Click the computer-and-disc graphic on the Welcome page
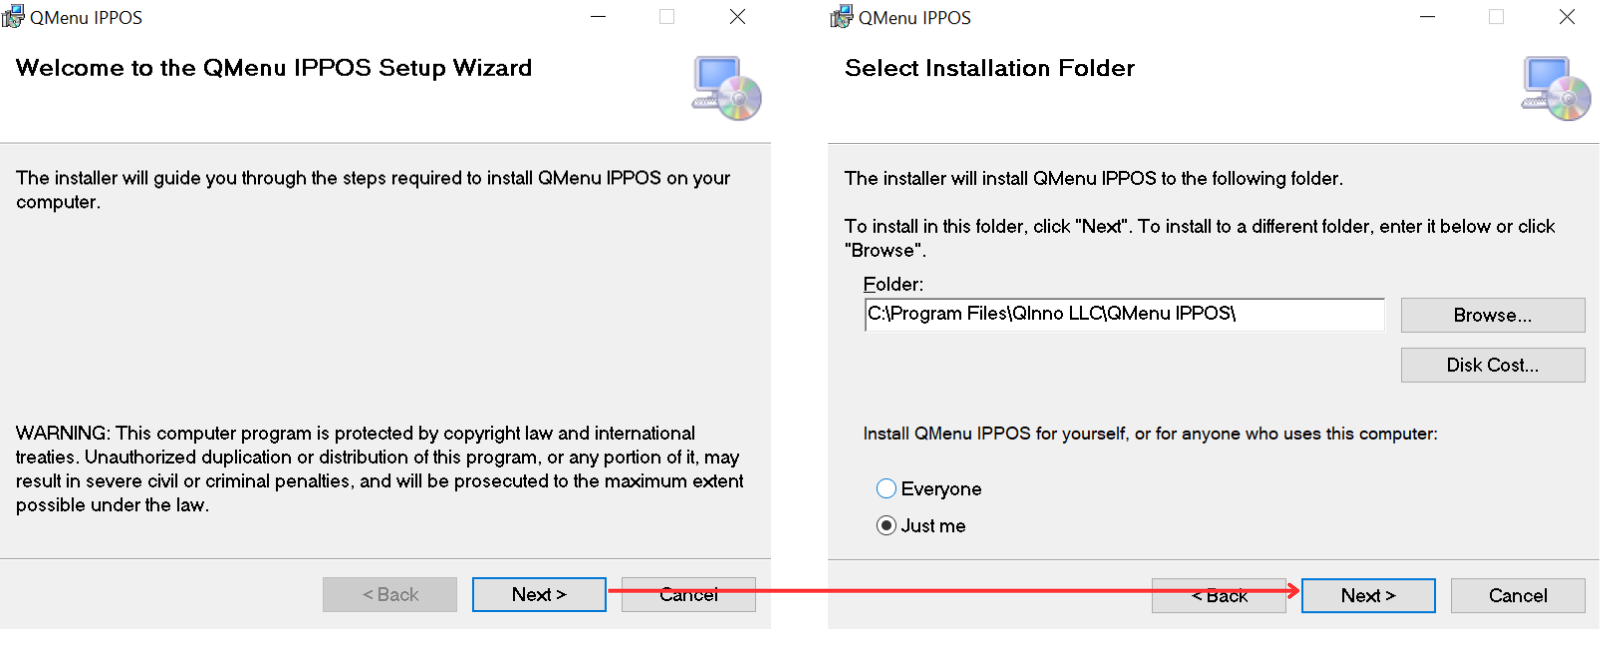1600x660 pixels. 727,89
